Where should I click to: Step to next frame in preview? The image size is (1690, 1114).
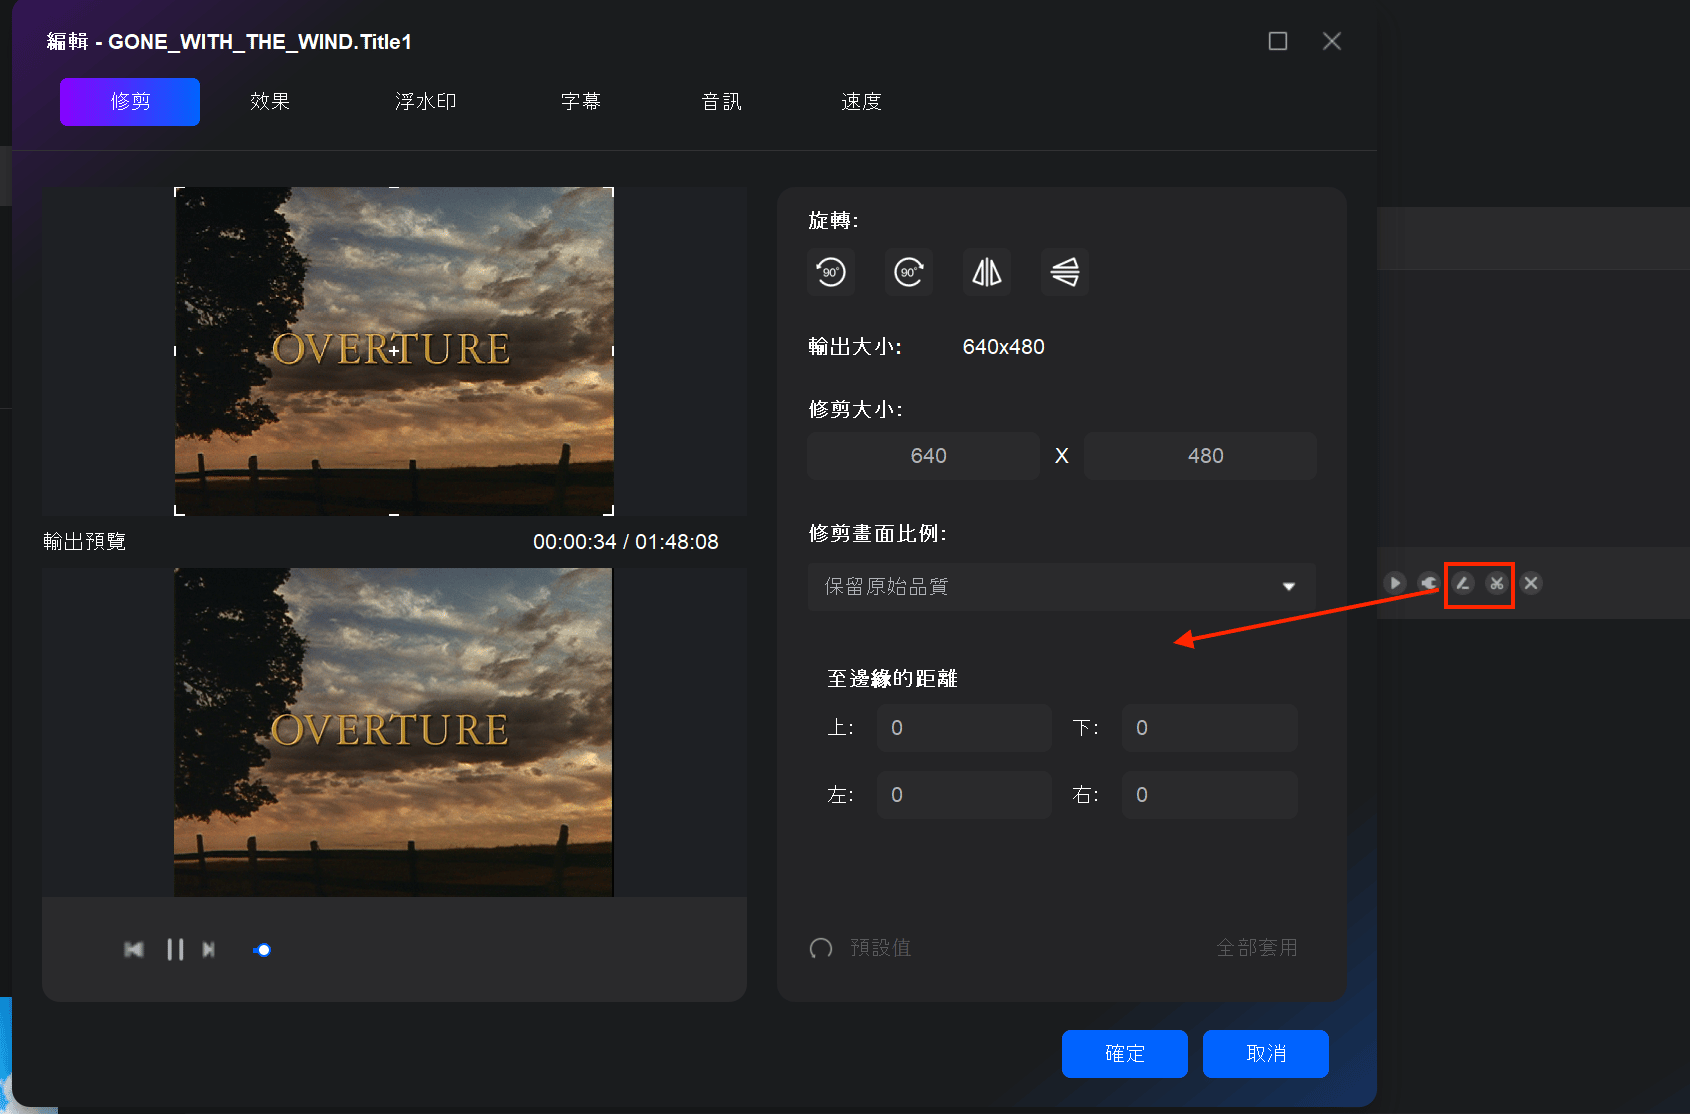tap(209, 949)
